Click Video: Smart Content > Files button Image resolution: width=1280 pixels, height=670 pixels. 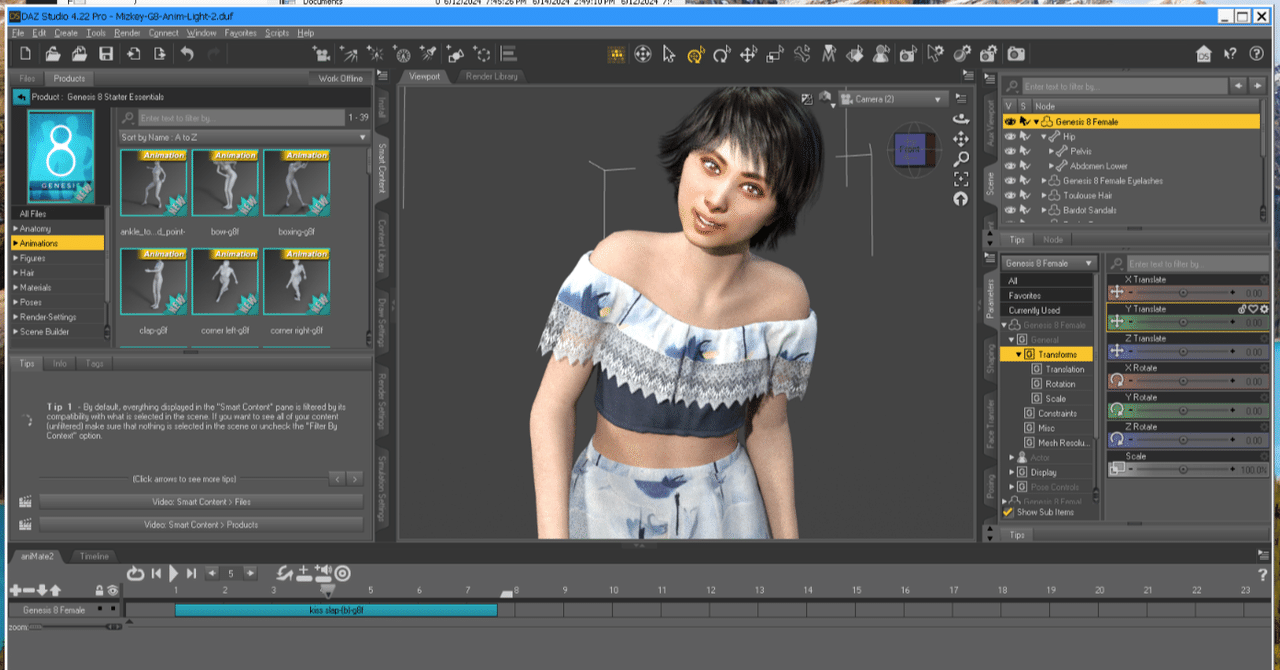pyautogui.click(x=200, y=502)
